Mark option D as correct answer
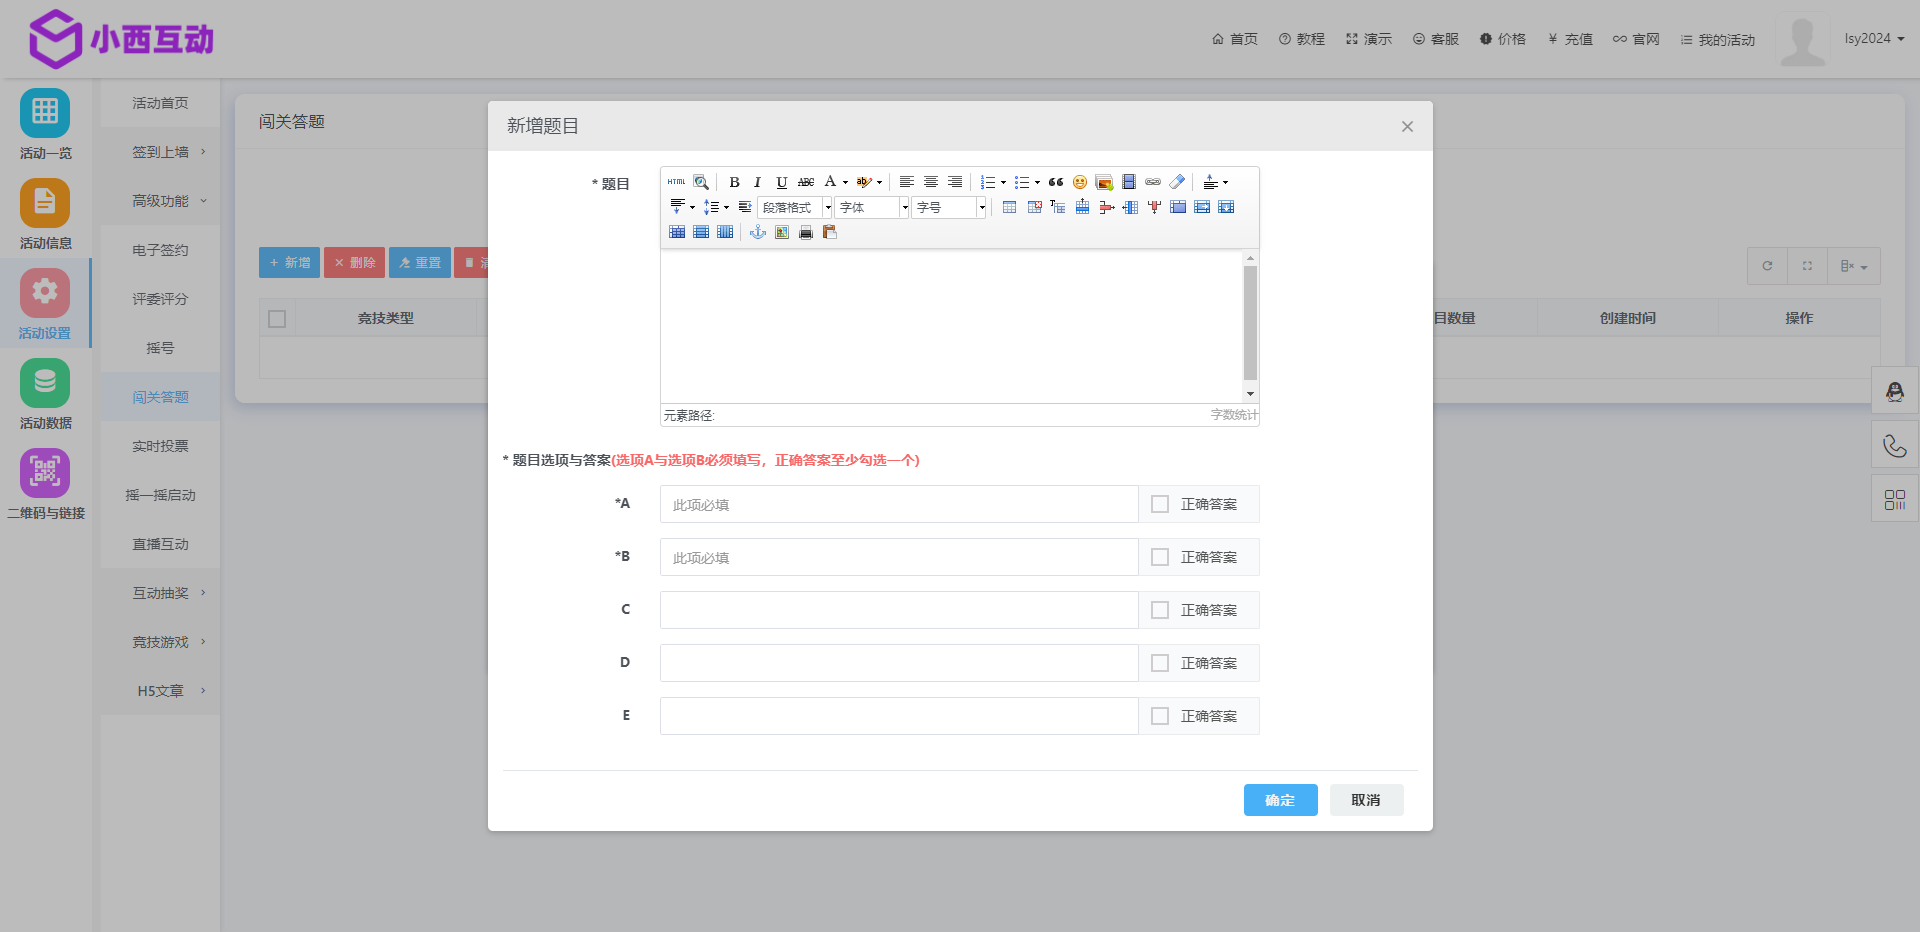The image size is (1920, 932). point(1160,663)
